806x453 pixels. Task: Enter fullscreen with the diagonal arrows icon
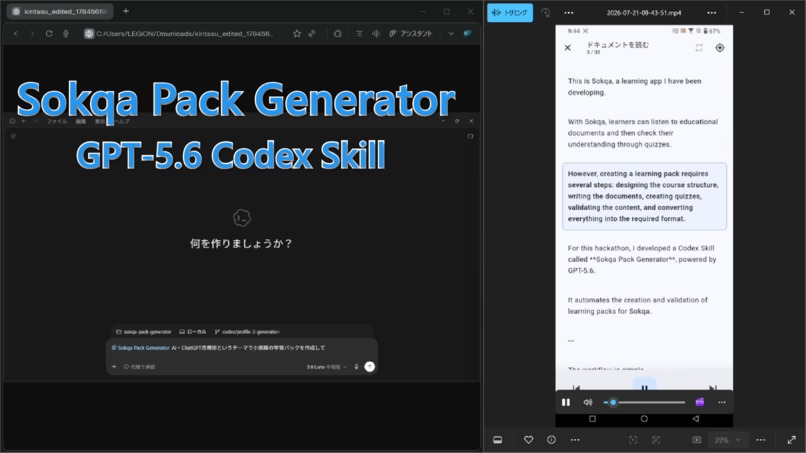pyautogui.click(x=792, y=440)
